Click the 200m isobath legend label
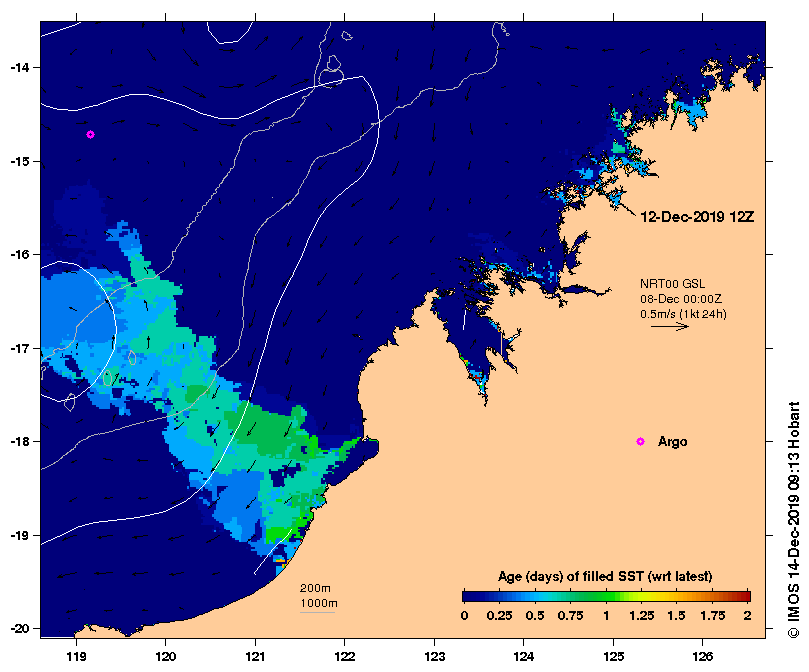The image size is (809, 672). 315,588
